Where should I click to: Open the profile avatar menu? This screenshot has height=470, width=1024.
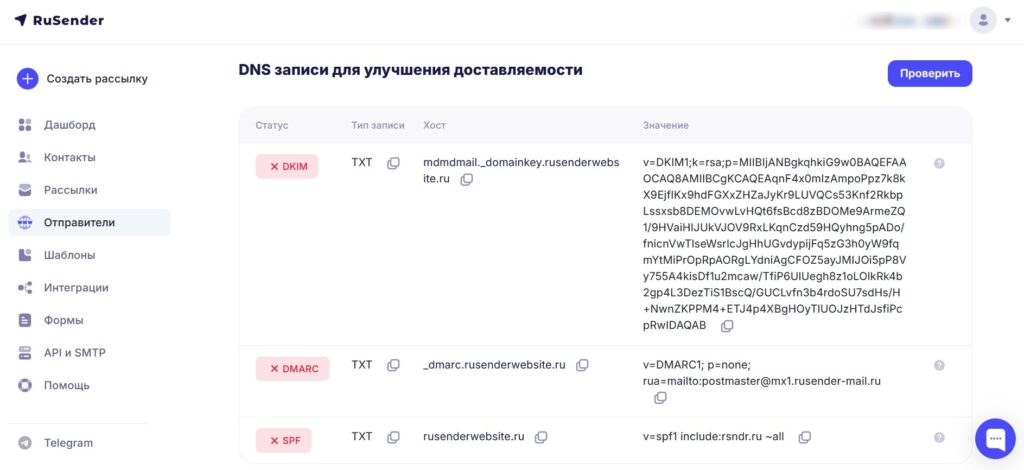983,20
